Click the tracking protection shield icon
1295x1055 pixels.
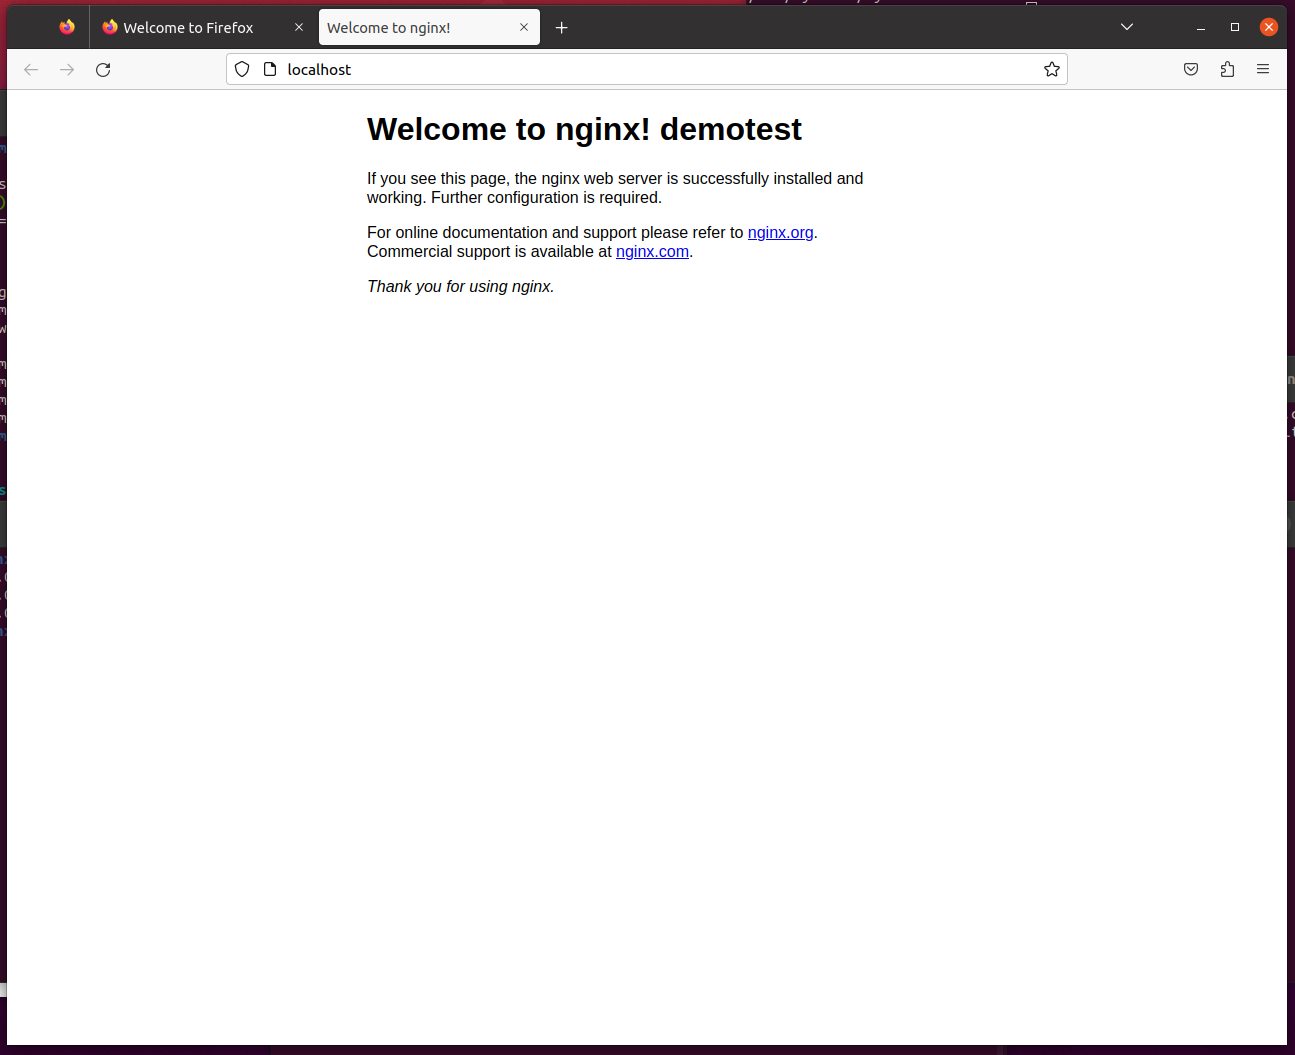242,69
